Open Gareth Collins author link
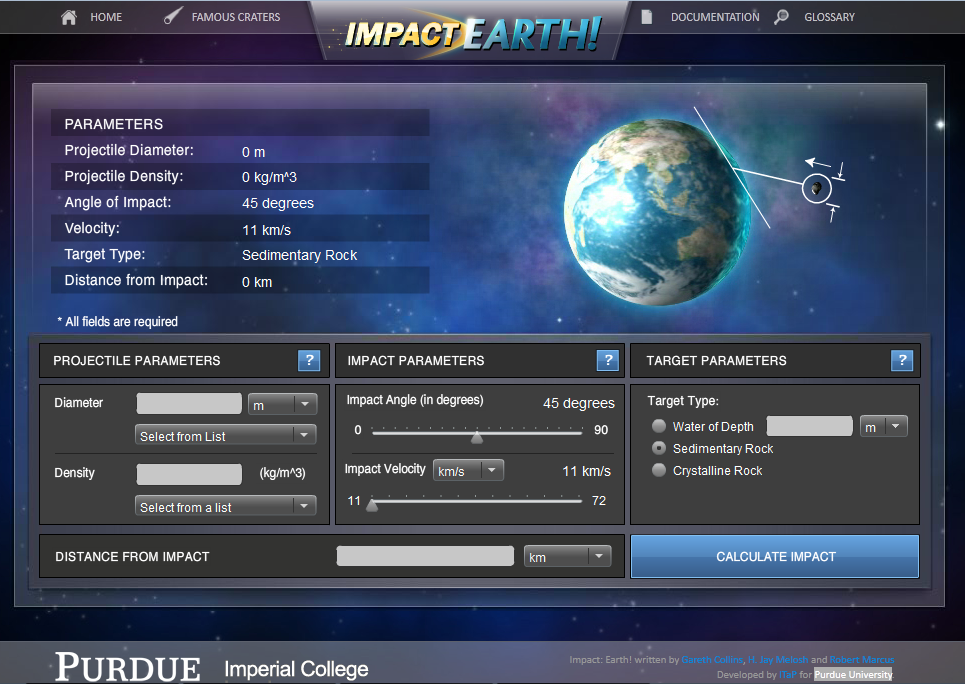The height and width of the screenshot is (684, 965). point(712,659)
